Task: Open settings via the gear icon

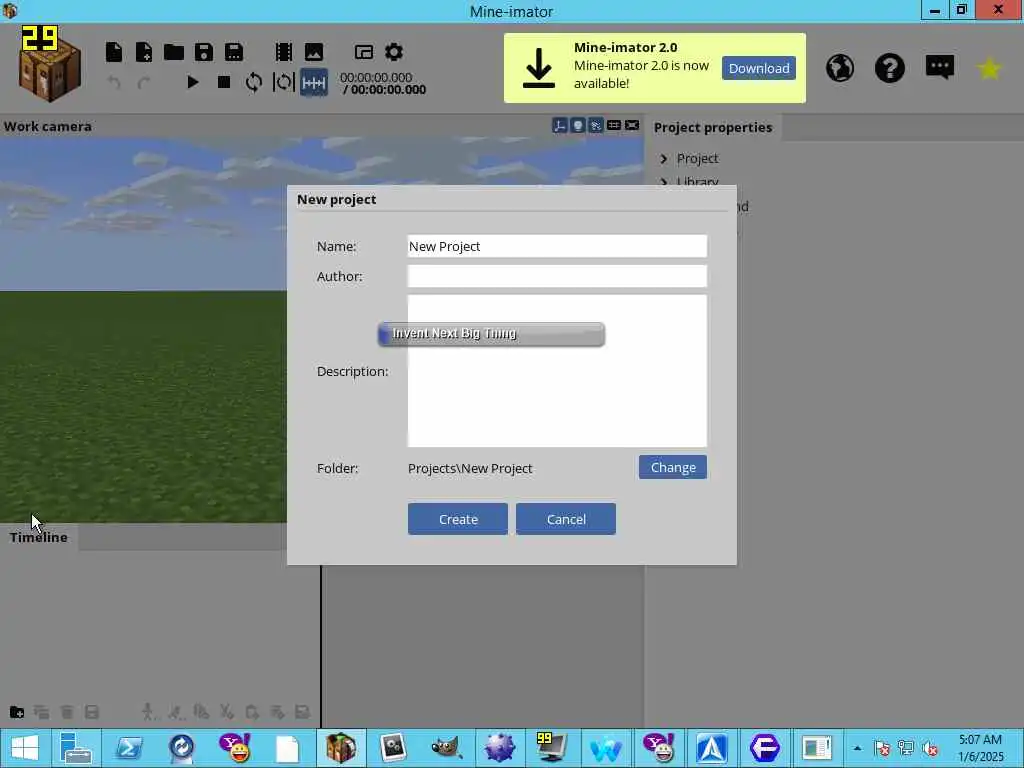Action: pos(394,52)
